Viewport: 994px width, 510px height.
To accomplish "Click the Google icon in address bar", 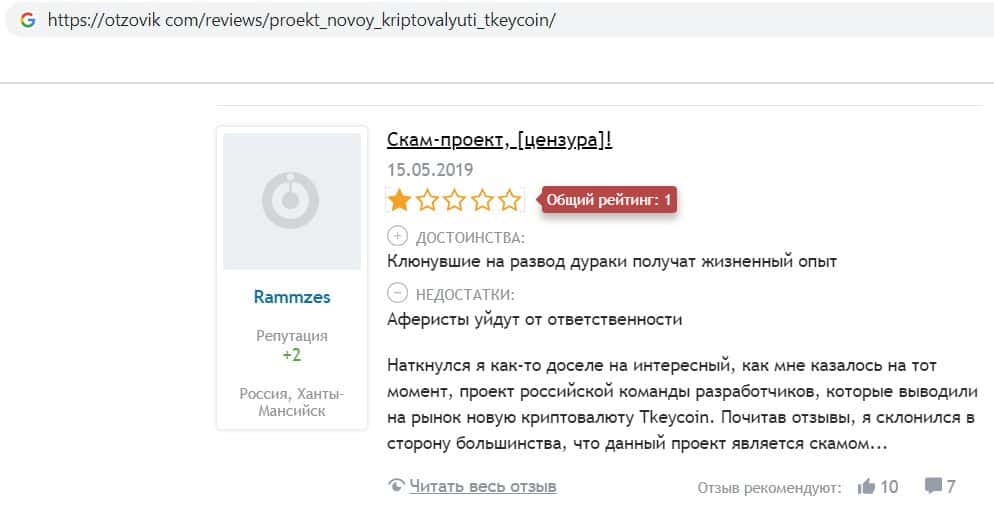I will pos(27,20).
